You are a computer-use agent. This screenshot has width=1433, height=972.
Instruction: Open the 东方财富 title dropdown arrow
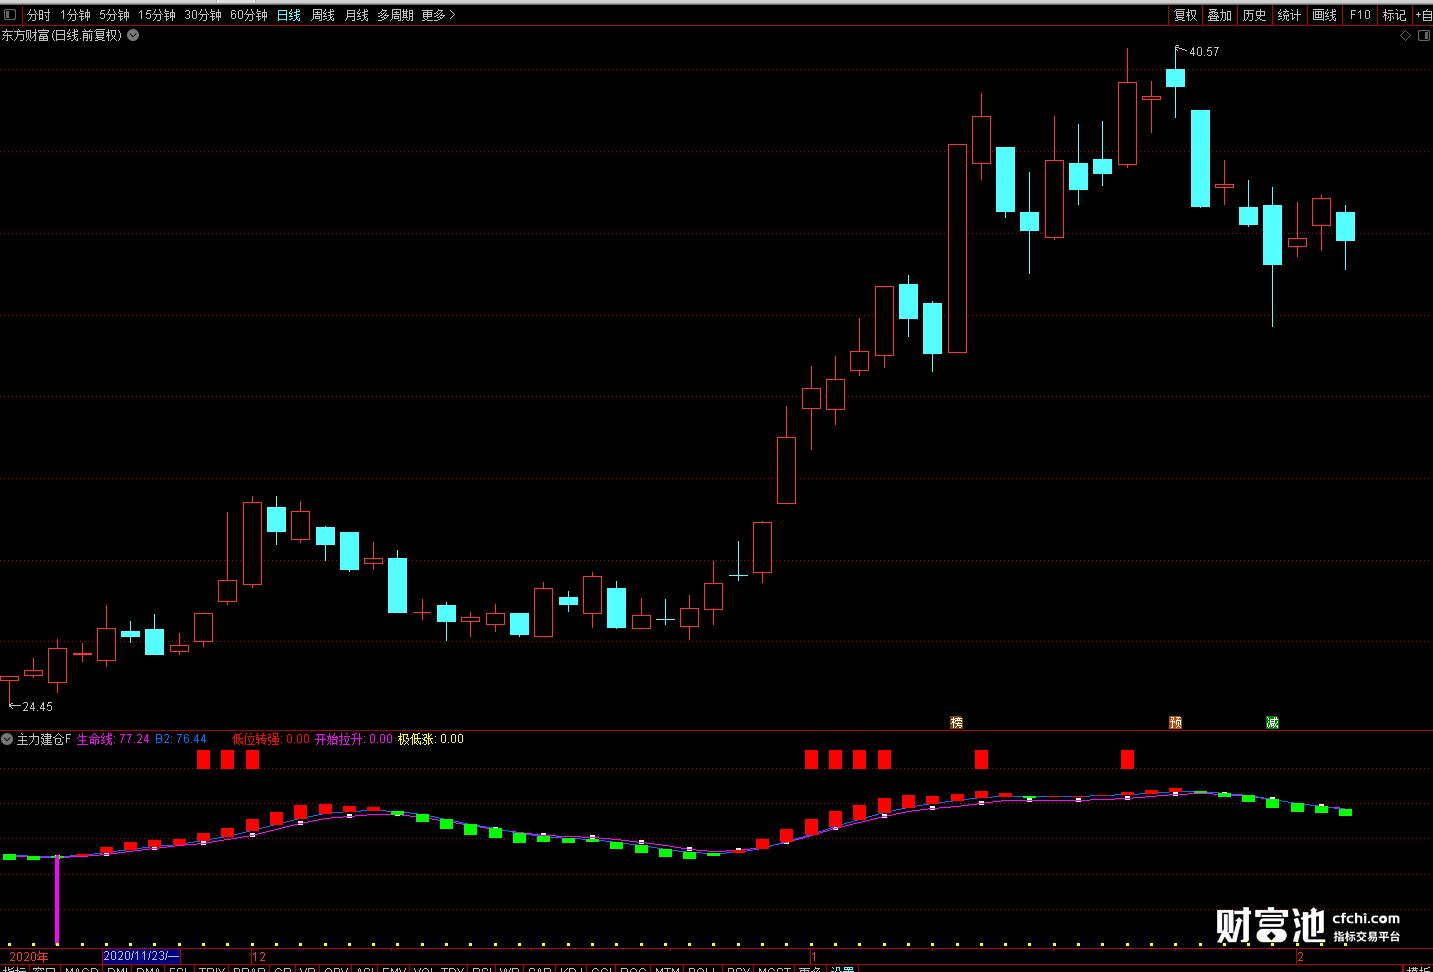coord(133,35)
